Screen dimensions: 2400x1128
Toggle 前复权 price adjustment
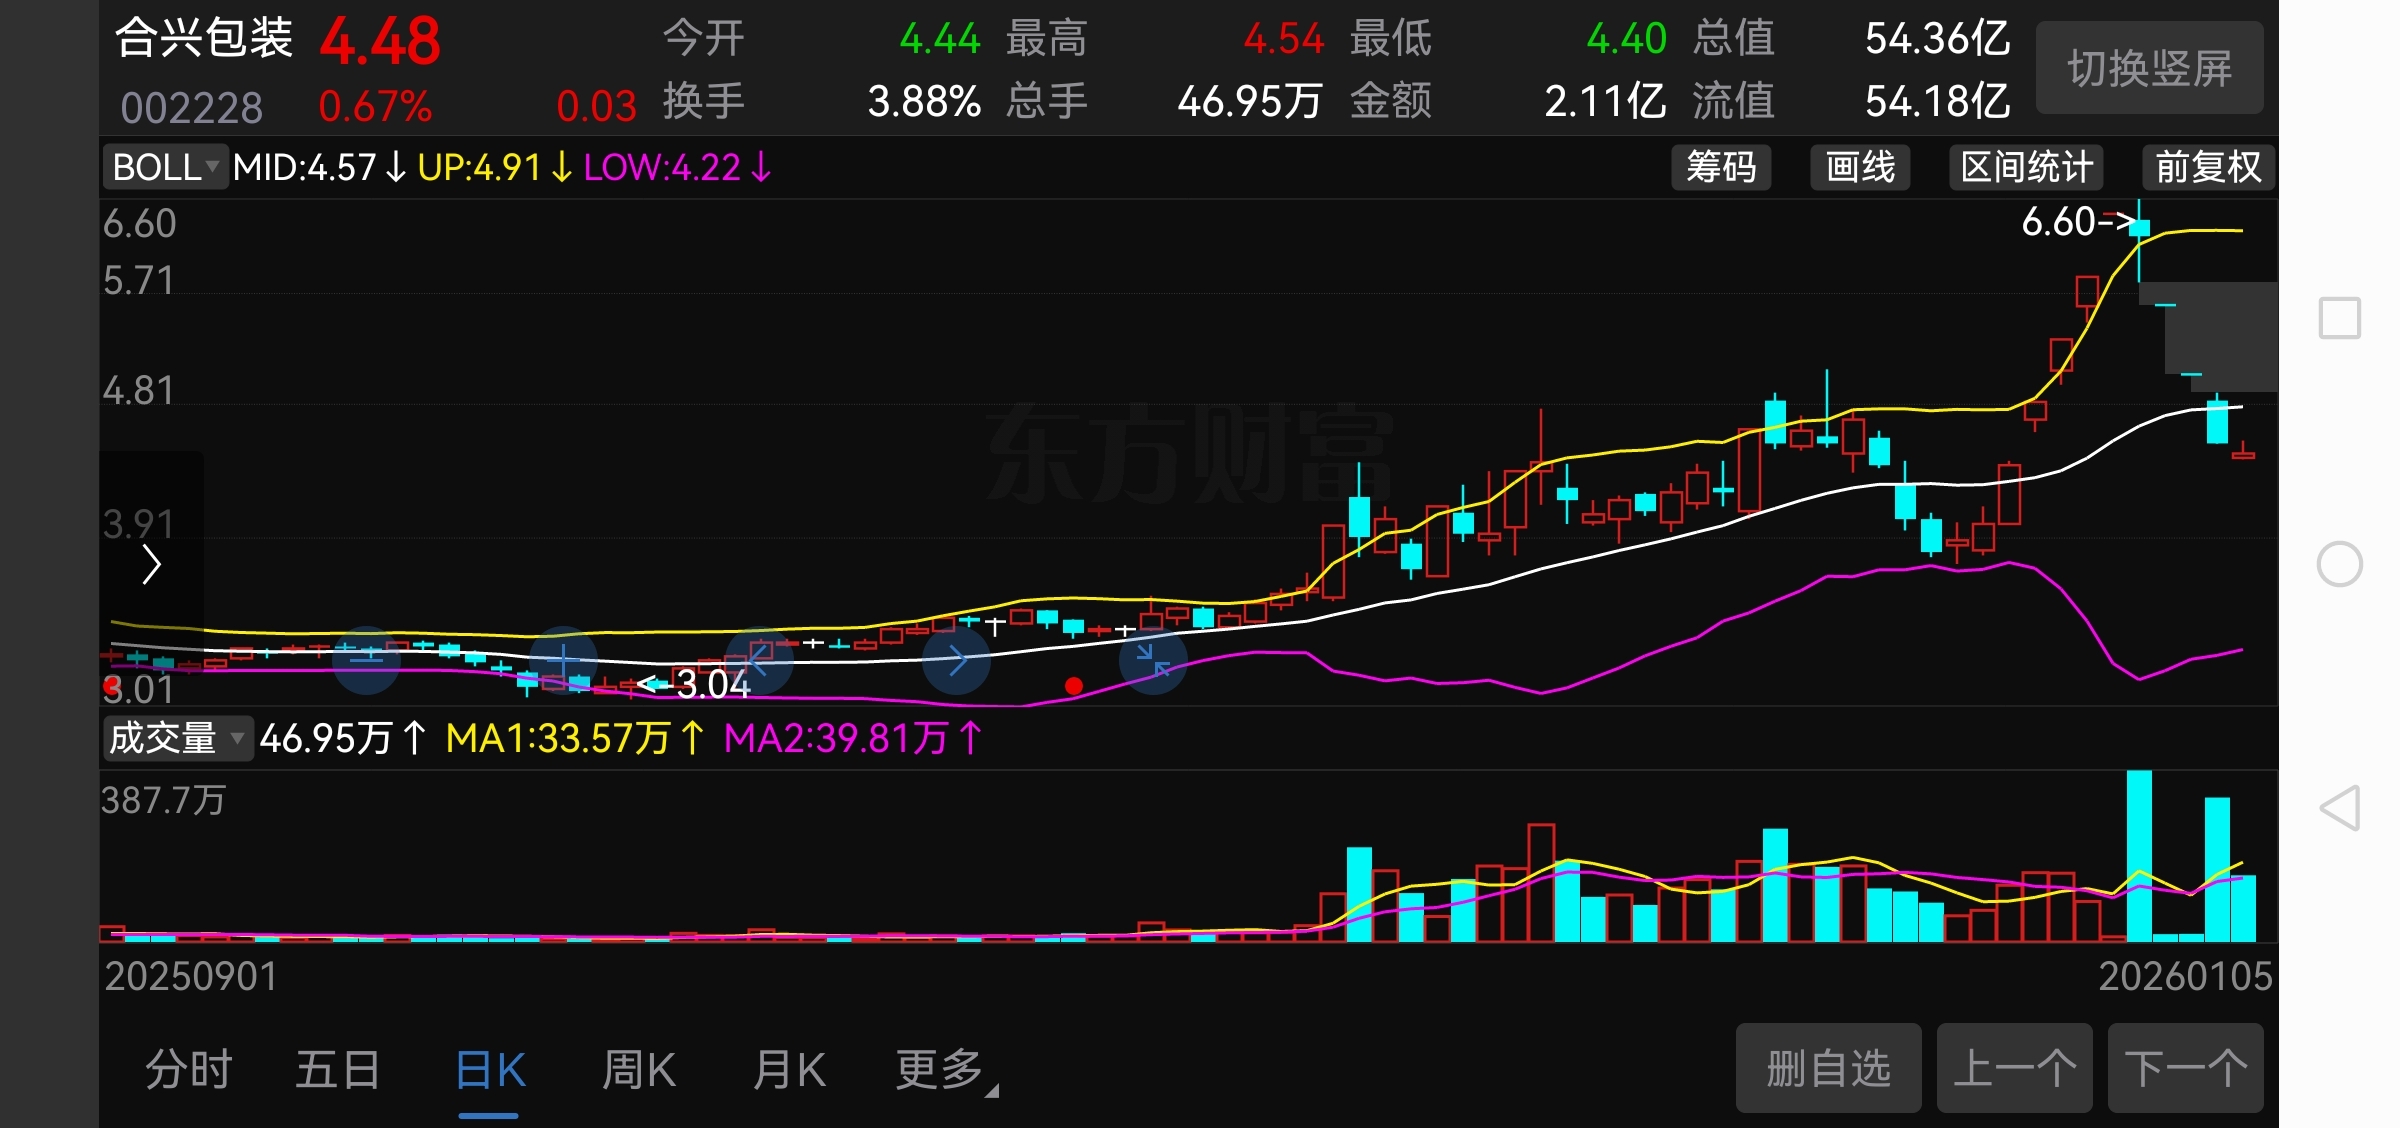click(2207, 167)
